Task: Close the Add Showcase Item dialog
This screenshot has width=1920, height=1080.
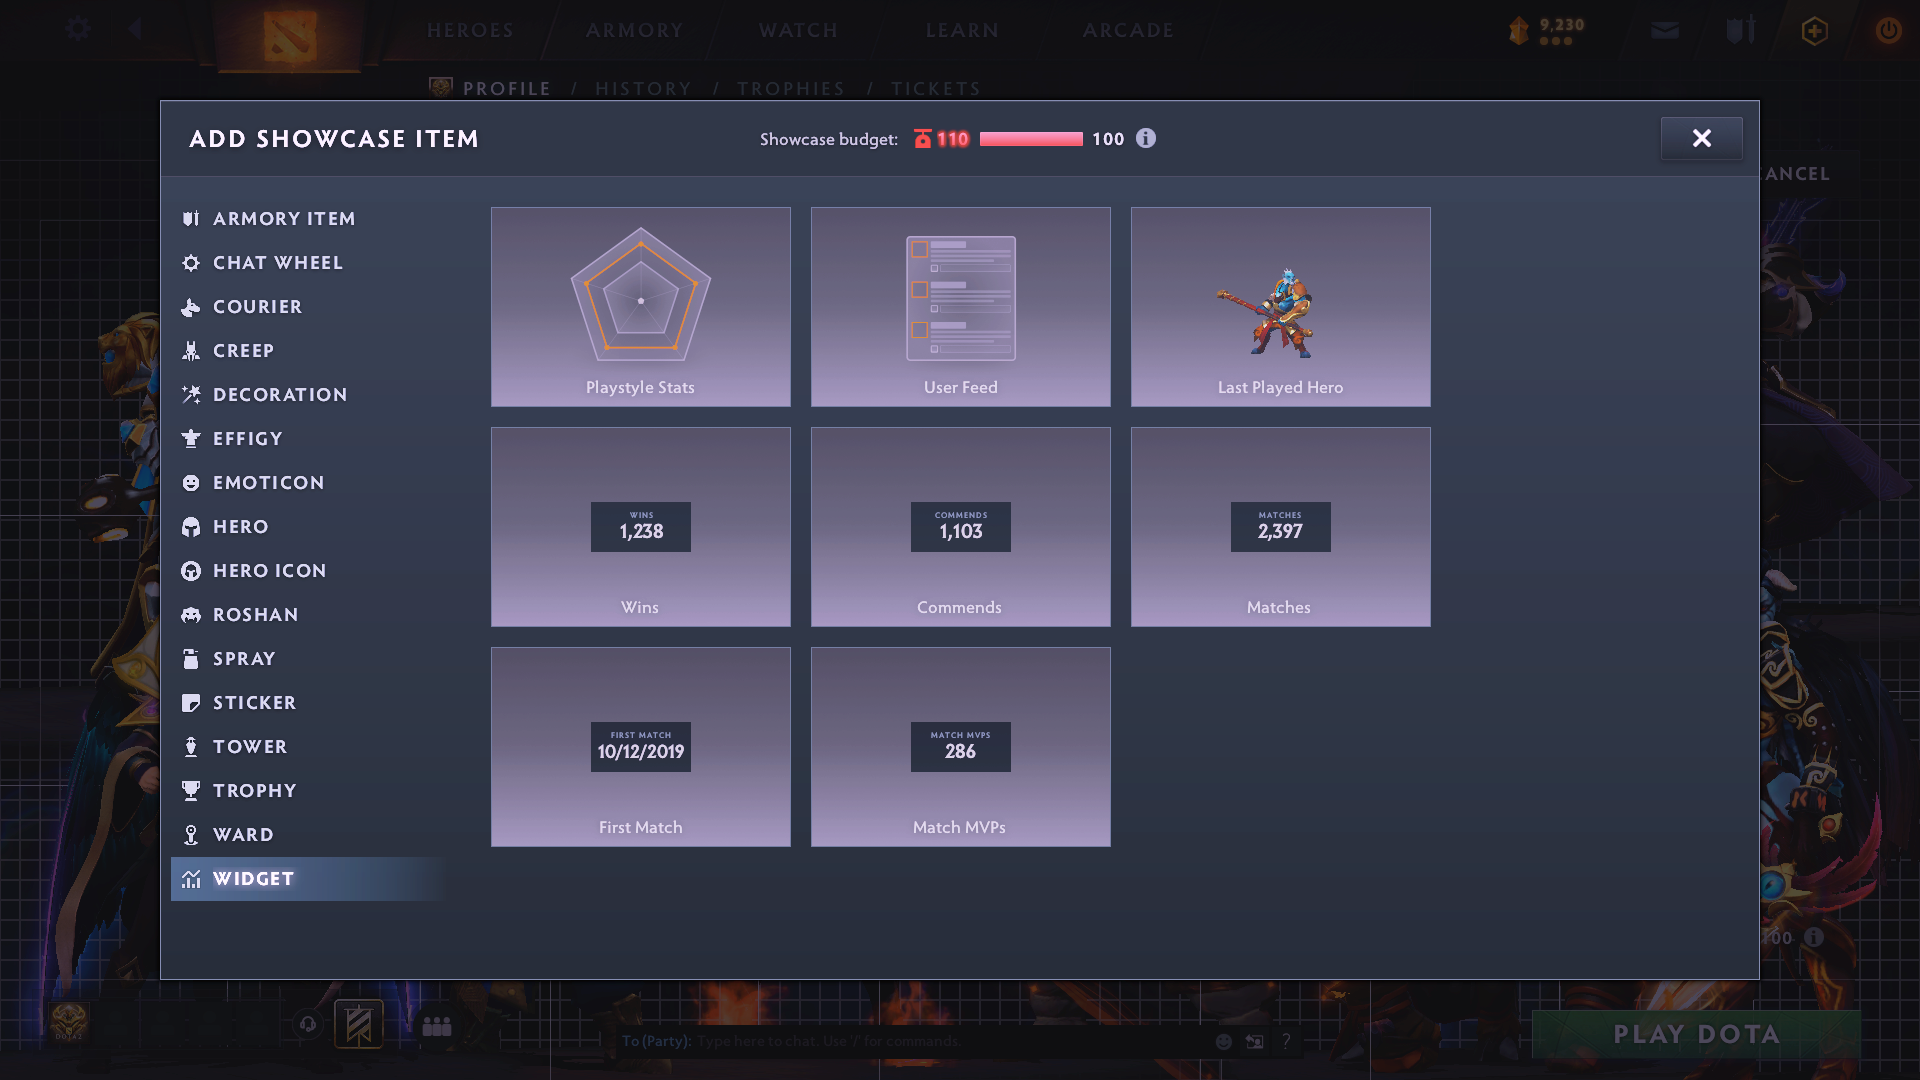Action: [1701, 139]
